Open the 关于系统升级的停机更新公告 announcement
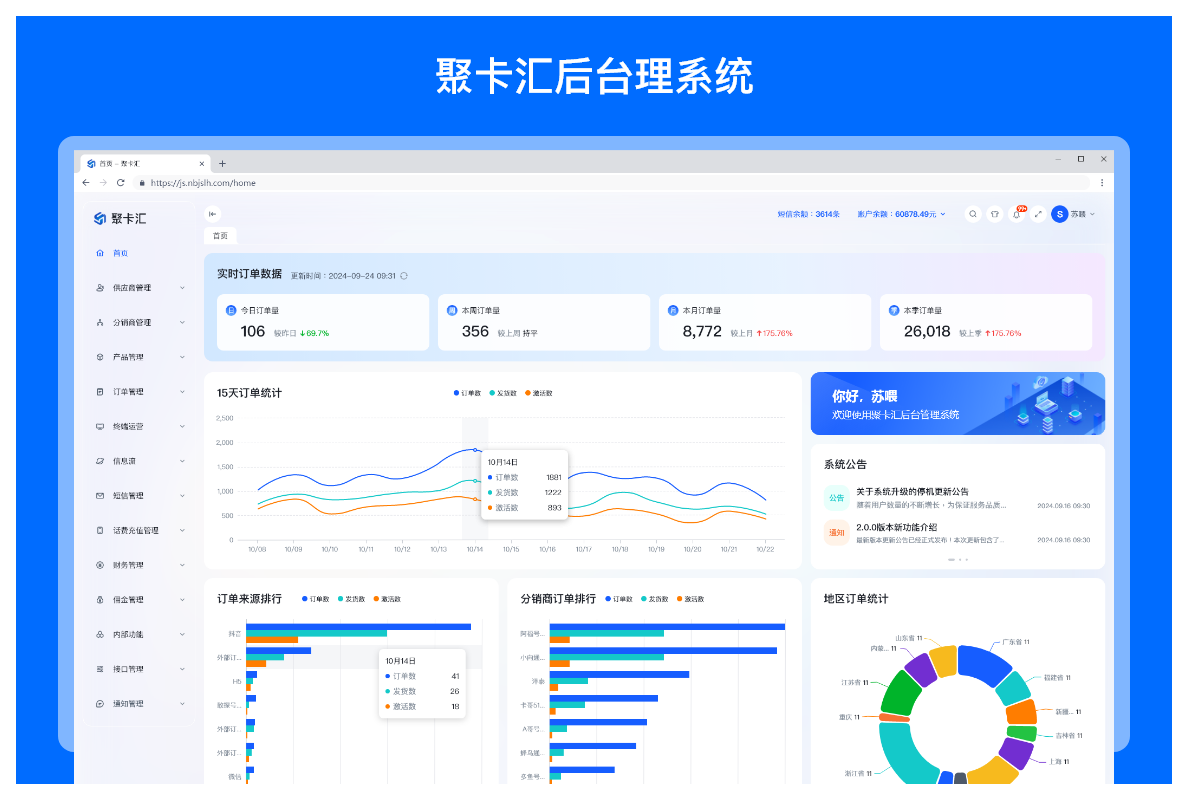Image resolution: width=1188 pixels, height=800 pixels. [x=912, y=492]
